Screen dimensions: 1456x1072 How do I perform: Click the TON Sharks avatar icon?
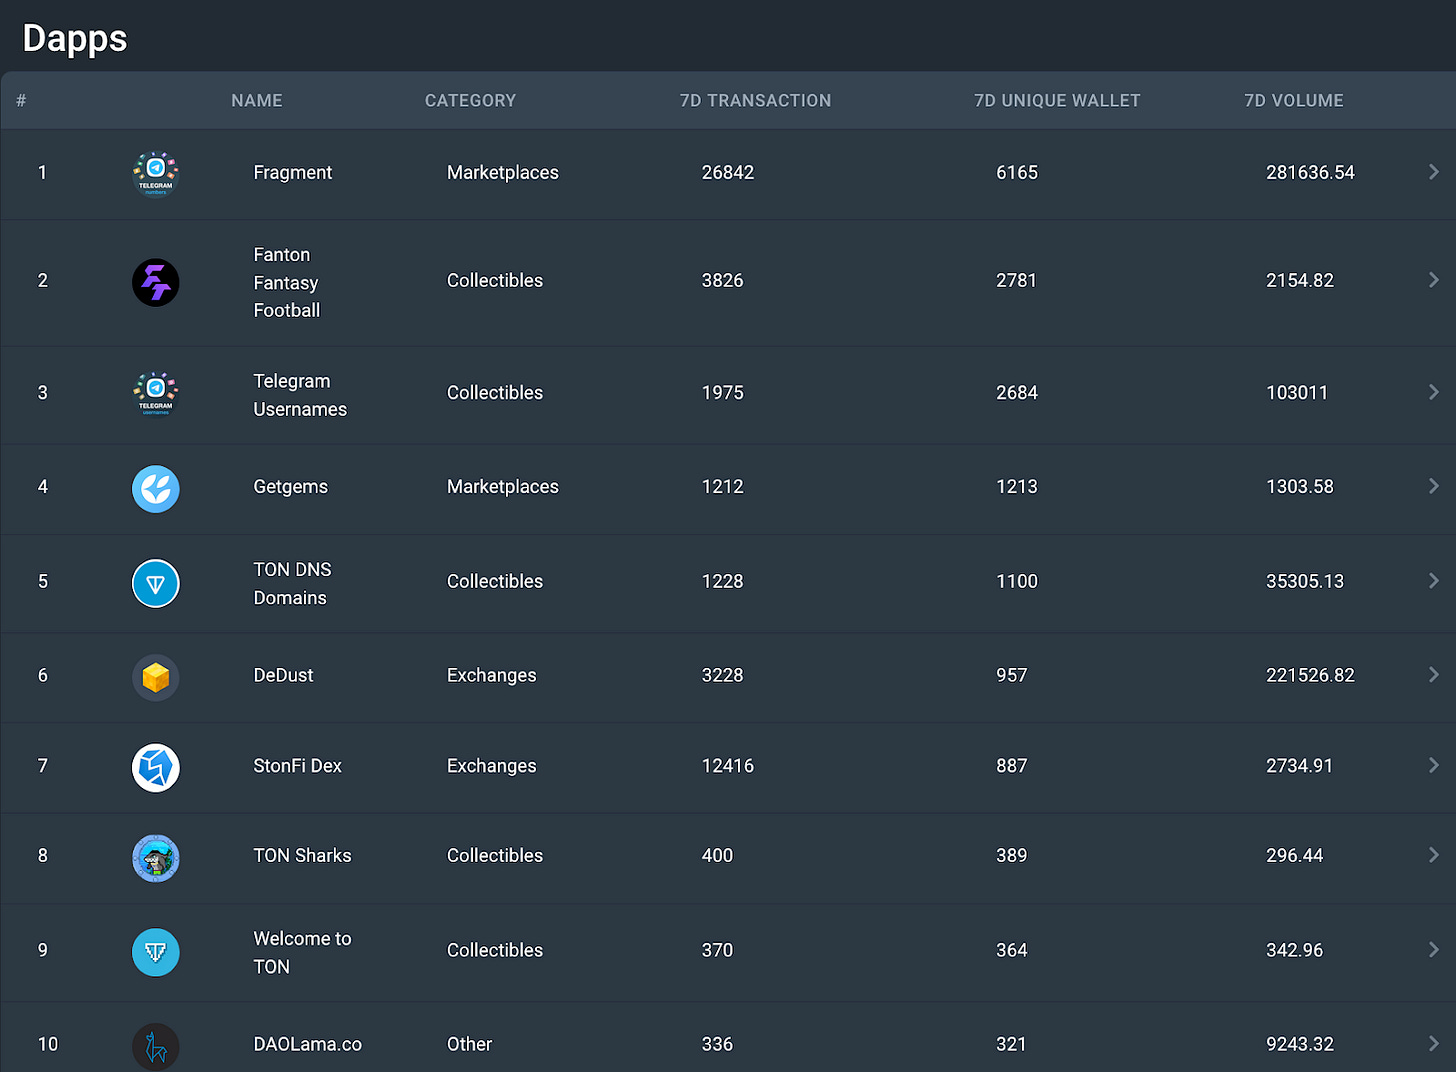pyautogui.click(x=156, y=858)
